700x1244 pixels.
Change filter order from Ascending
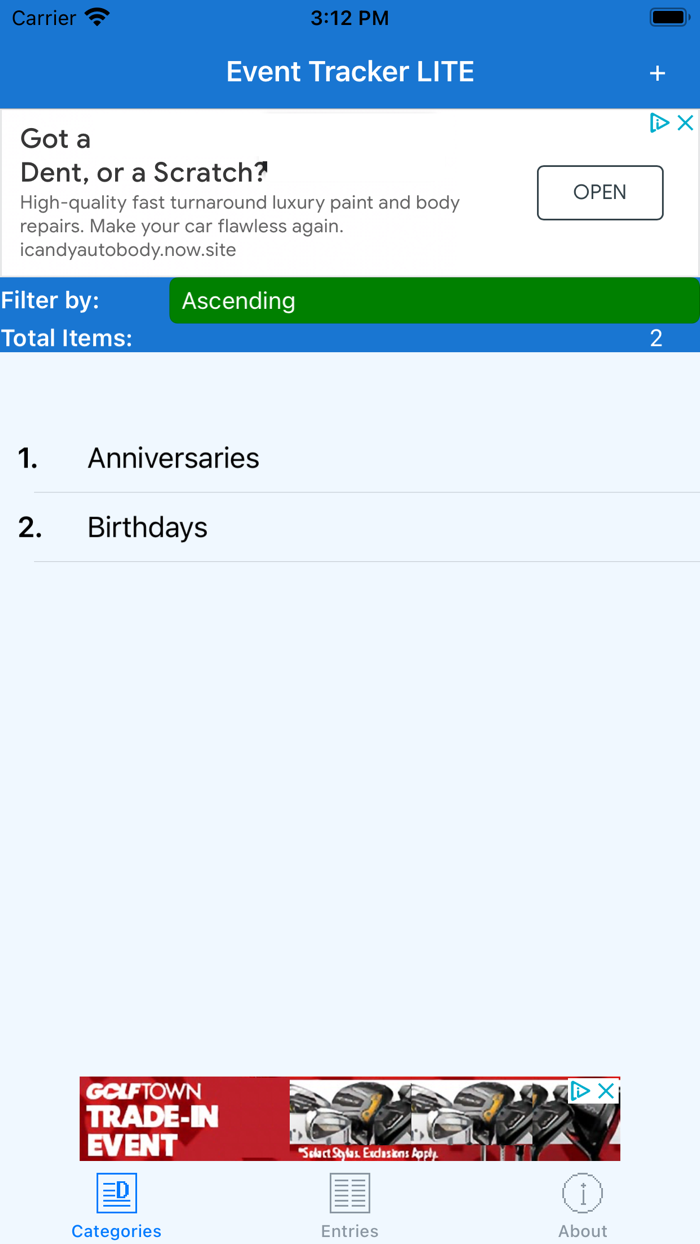(x=434, y=300)
